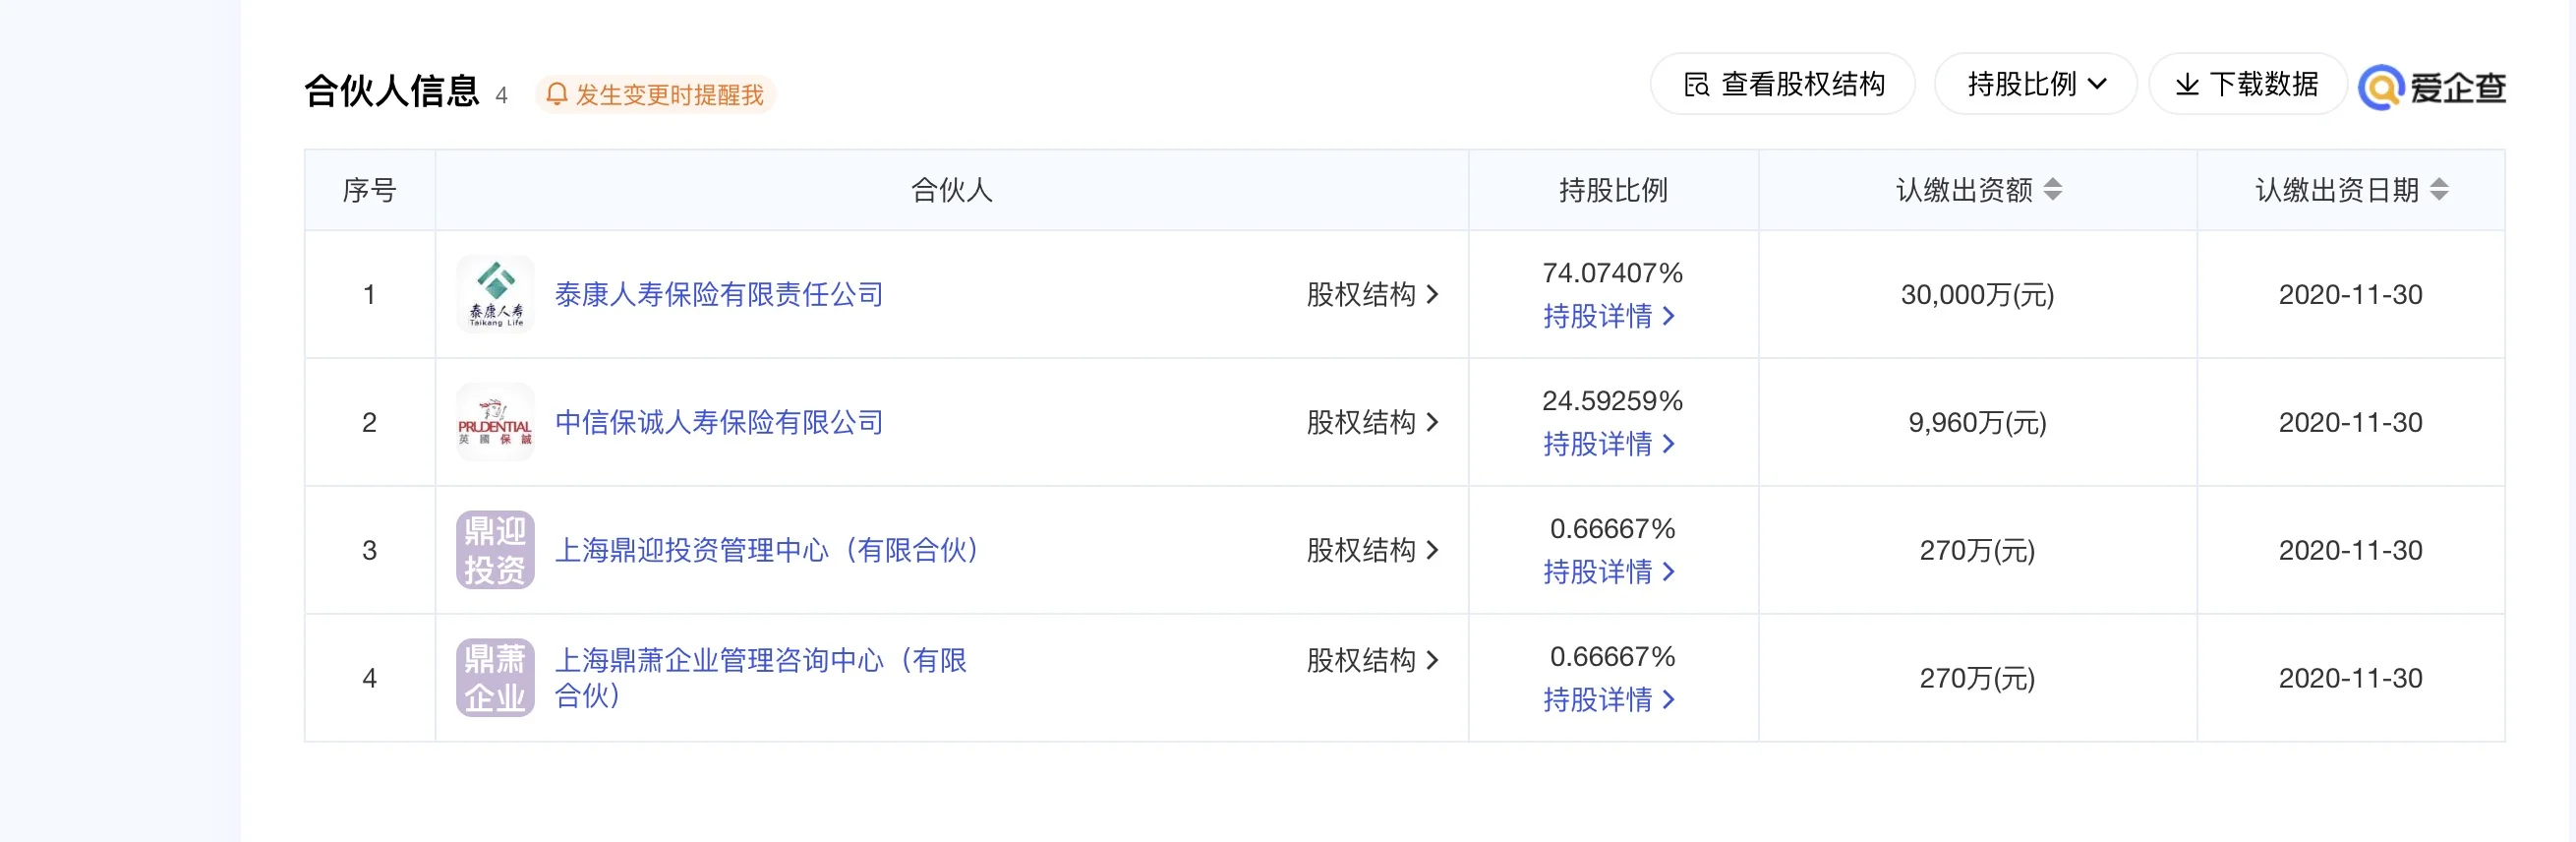Sort by 认缴出资额 column arrows
2576x842 pixels.
point(2053,189)
